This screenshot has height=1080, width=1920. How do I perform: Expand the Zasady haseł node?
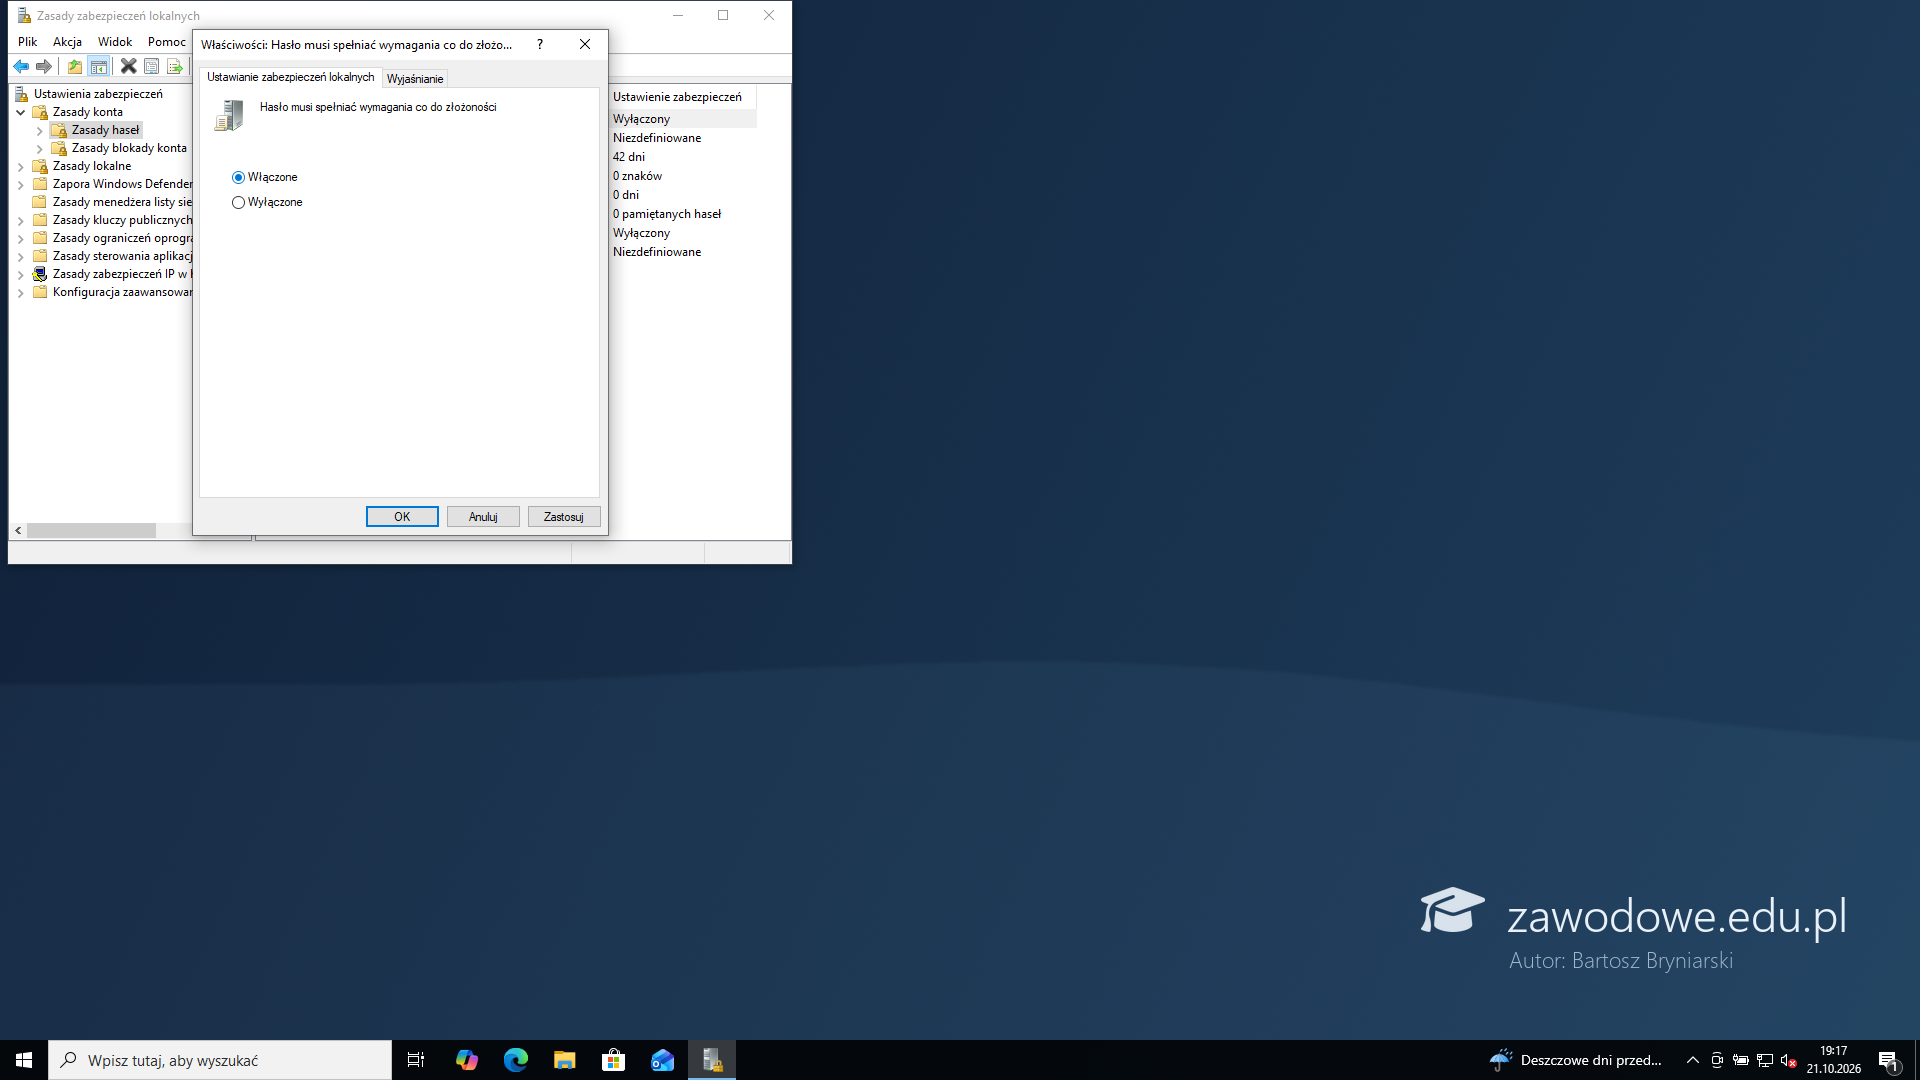(39, 130)
